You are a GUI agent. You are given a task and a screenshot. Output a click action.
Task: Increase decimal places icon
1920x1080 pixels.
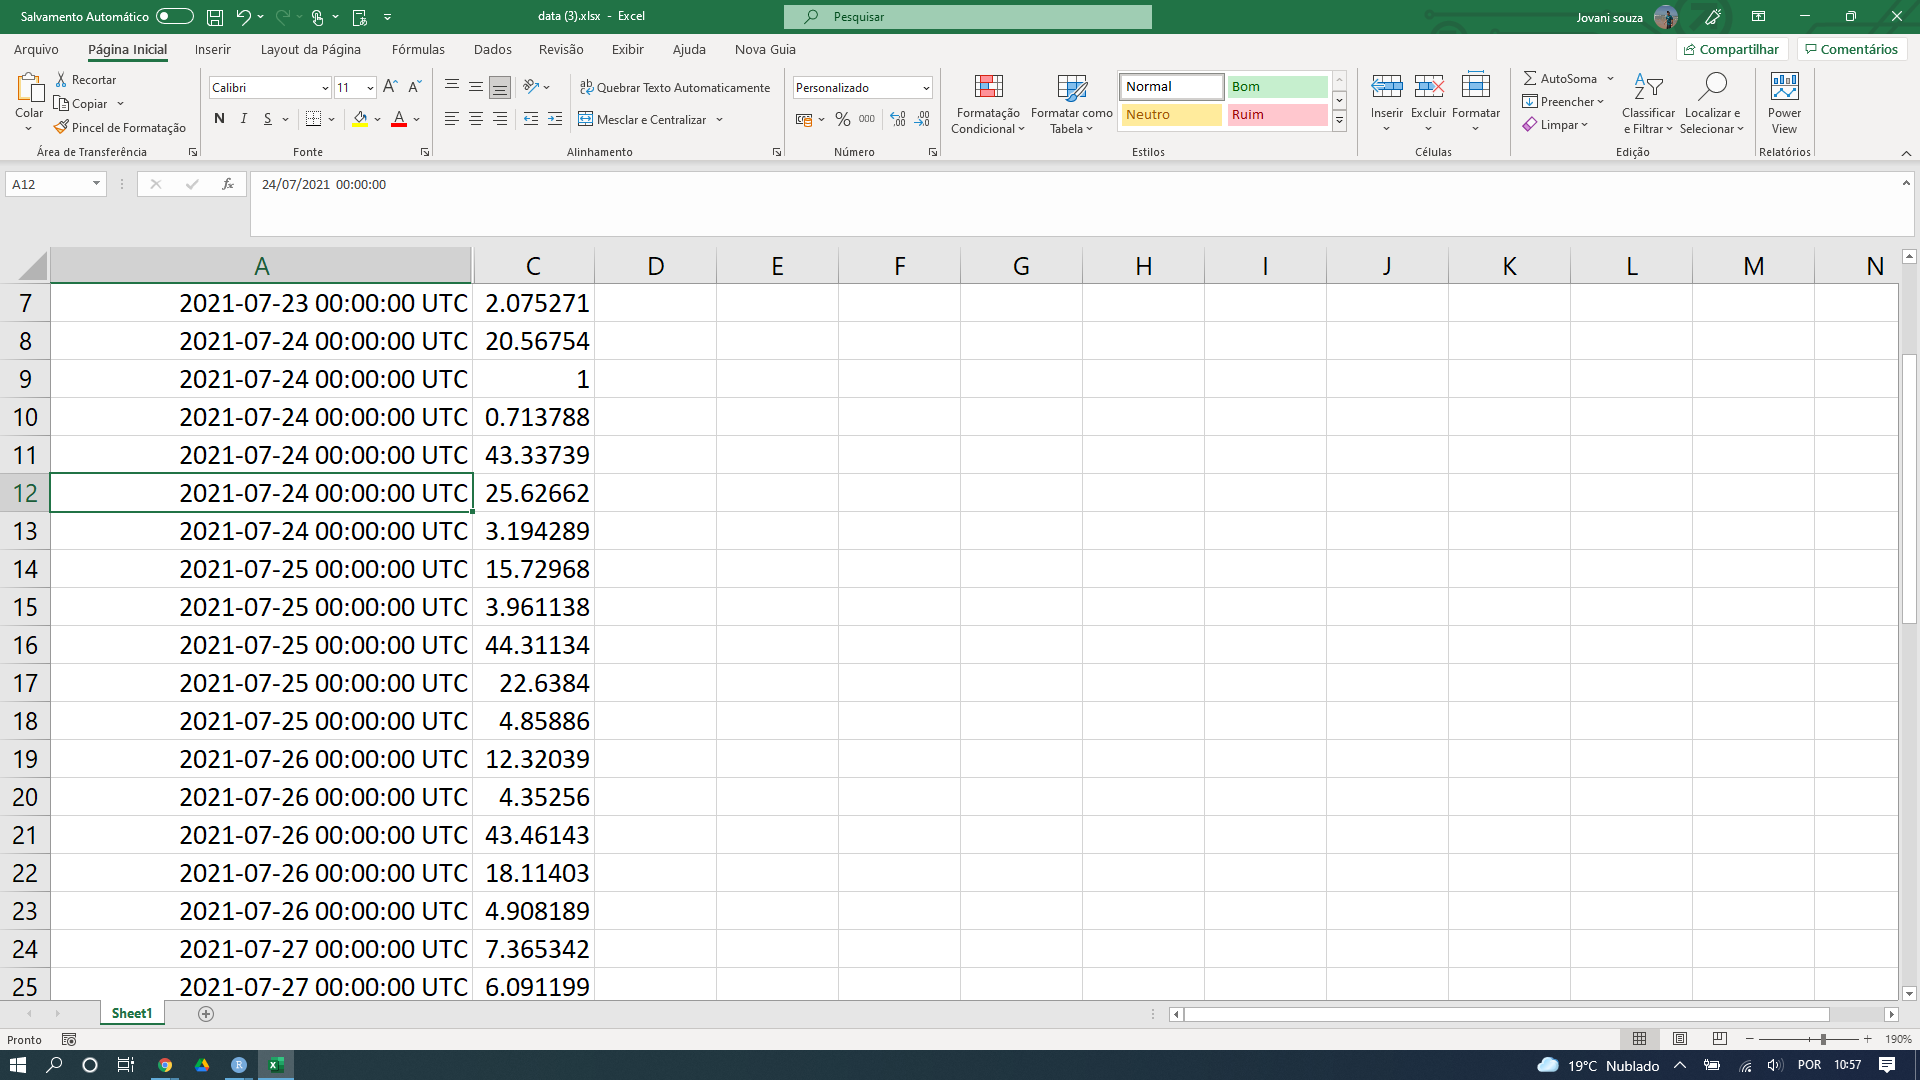898,119
